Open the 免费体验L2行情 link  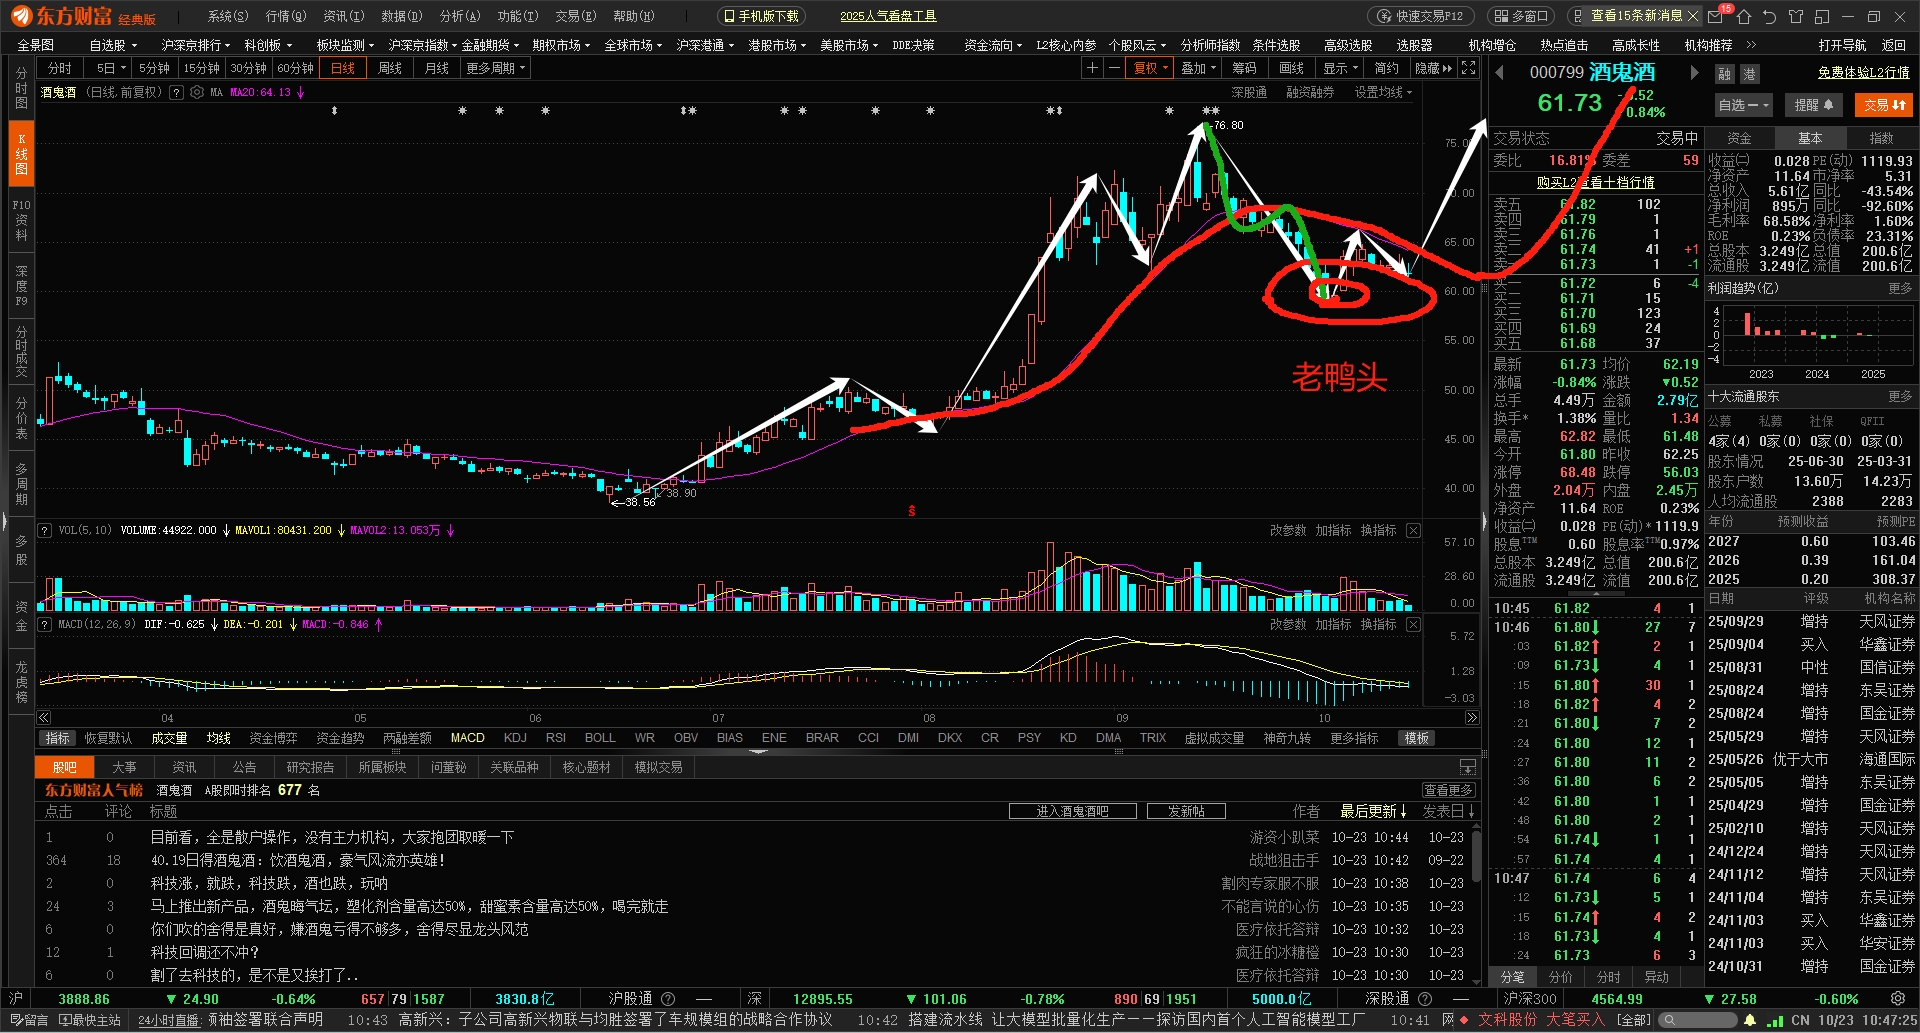(x=1863, y=72)
